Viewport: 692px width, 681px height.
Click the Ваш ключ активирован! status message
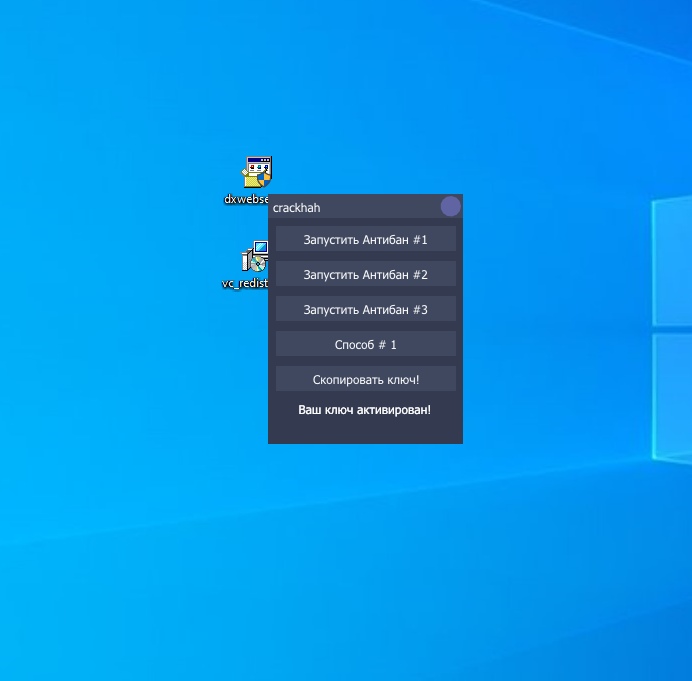coord(365,410)
